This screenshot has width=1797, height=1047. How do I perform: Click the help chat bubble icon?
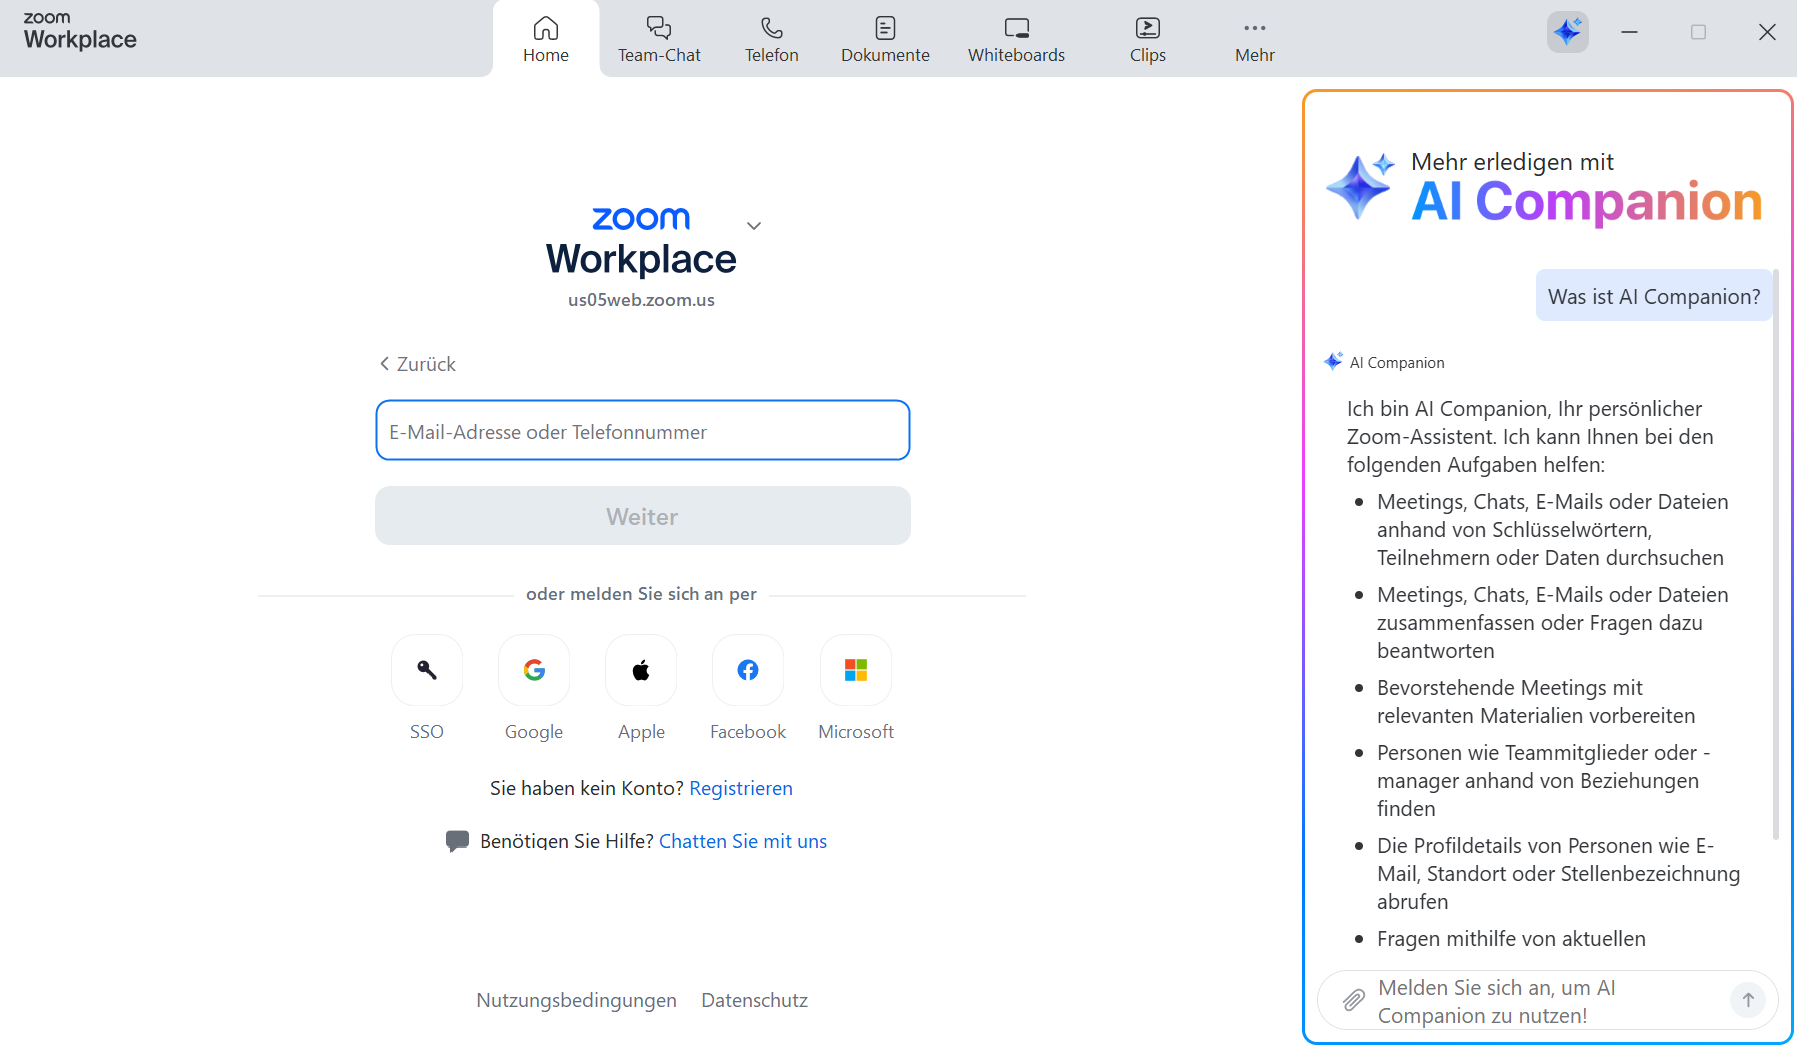point(457,841)
